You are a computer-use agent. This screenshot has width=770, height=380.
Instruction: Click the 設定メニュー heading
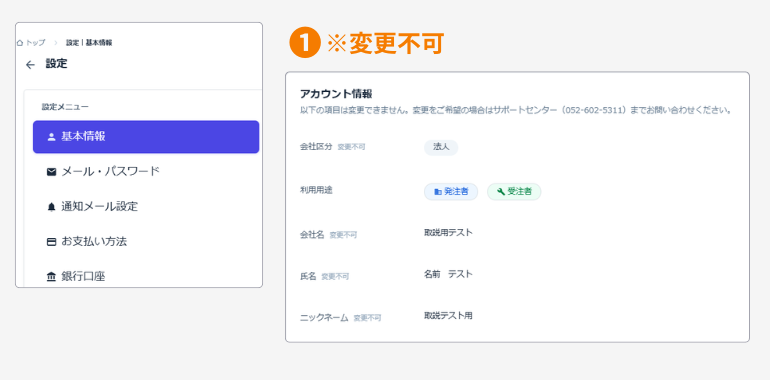[65, 107]
